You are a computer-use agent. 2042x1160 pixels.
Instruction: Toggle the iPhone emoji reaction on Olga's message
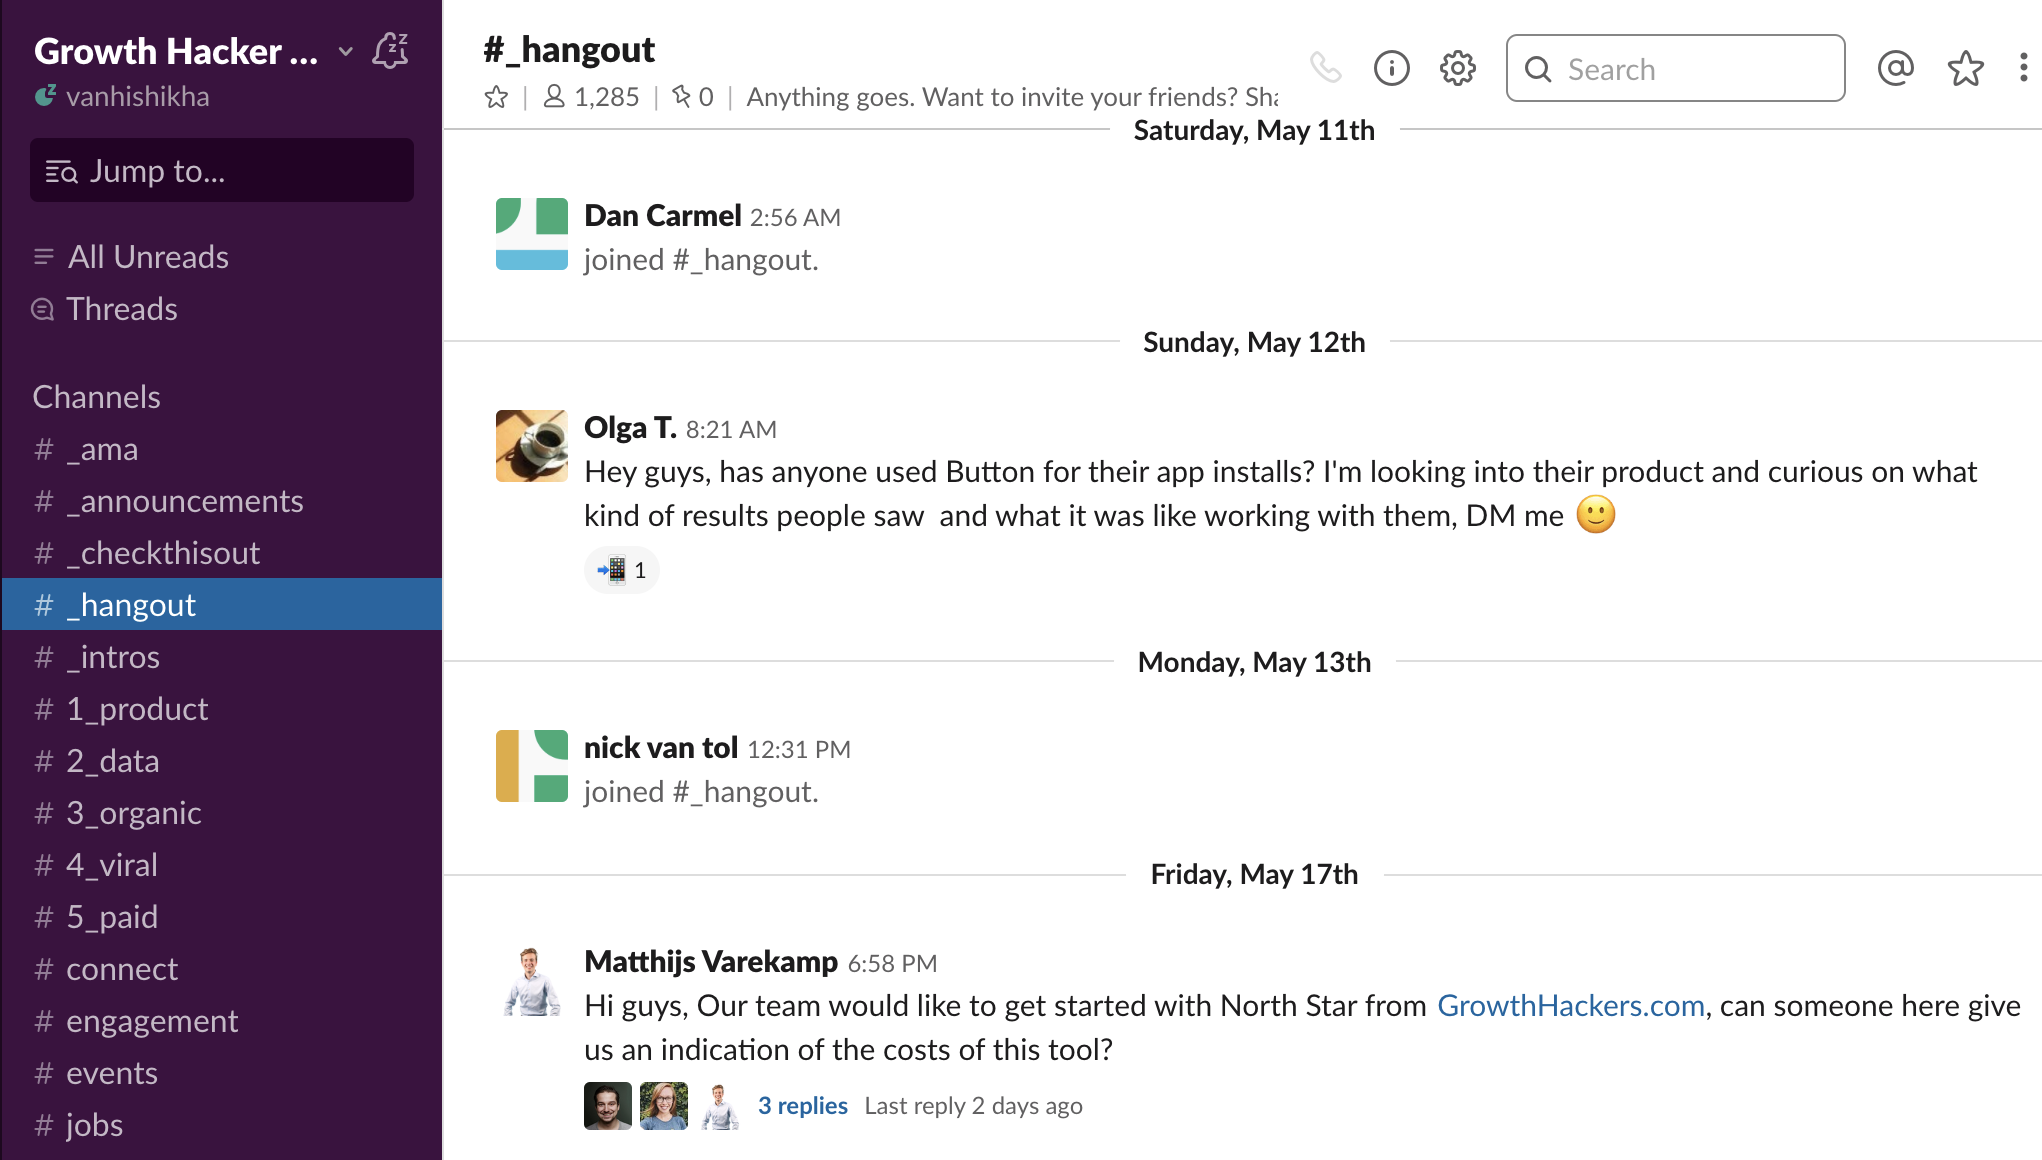coord(621,569)
